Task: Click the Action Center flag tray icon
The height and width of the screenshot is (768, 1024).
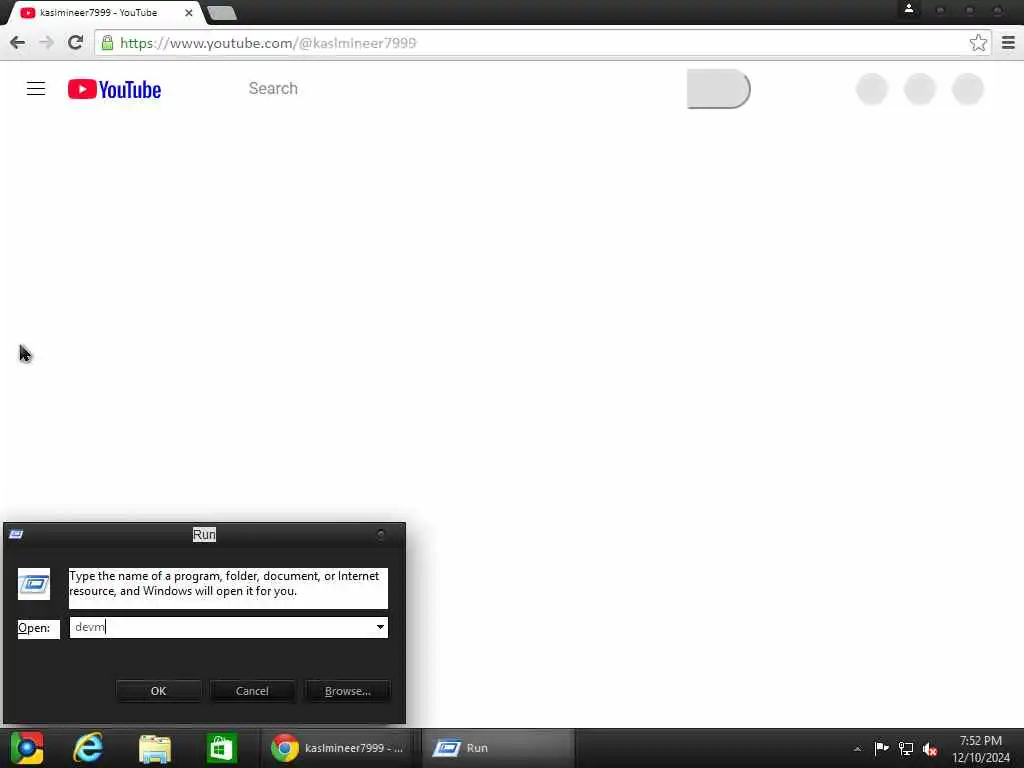Action: pos(882,748)
